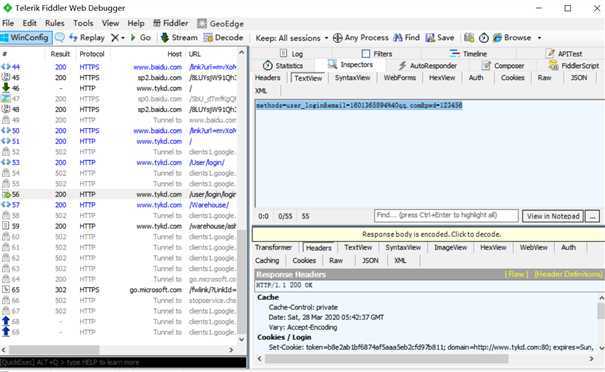605x372 pixels.
Task: Click View in Notepad button
Action: [x=553, y=216]
